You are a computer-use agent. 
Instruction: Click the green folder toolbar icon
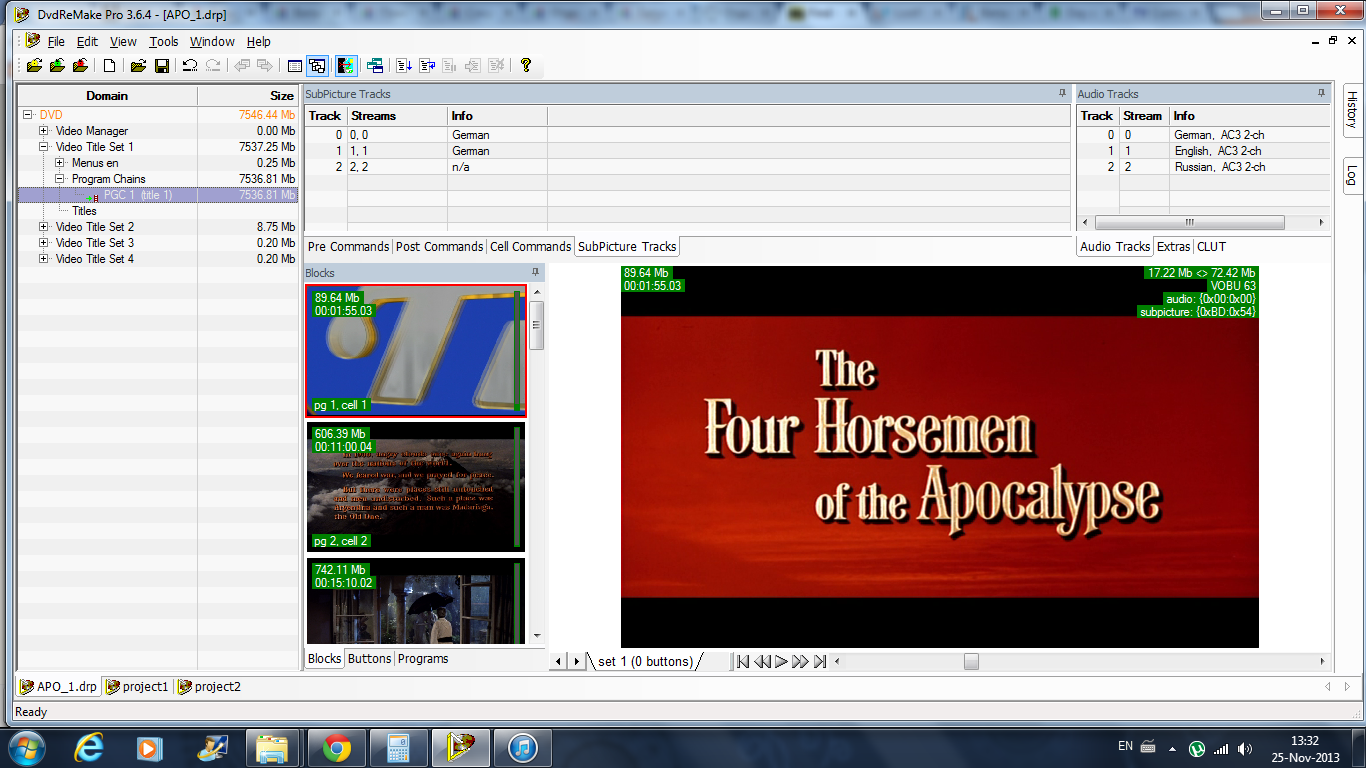point(57,66)
